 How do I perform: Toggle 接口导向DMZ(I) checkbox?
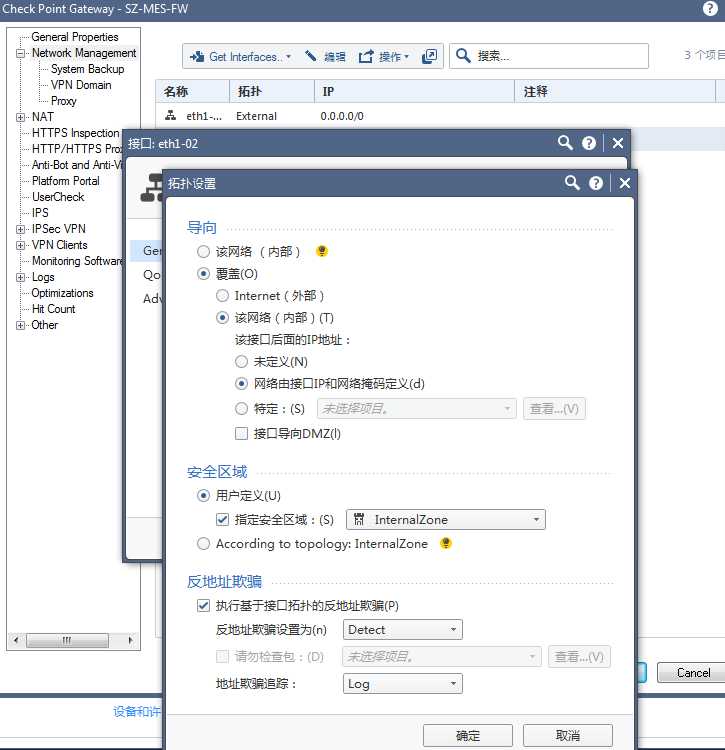[x=241, y=433]
